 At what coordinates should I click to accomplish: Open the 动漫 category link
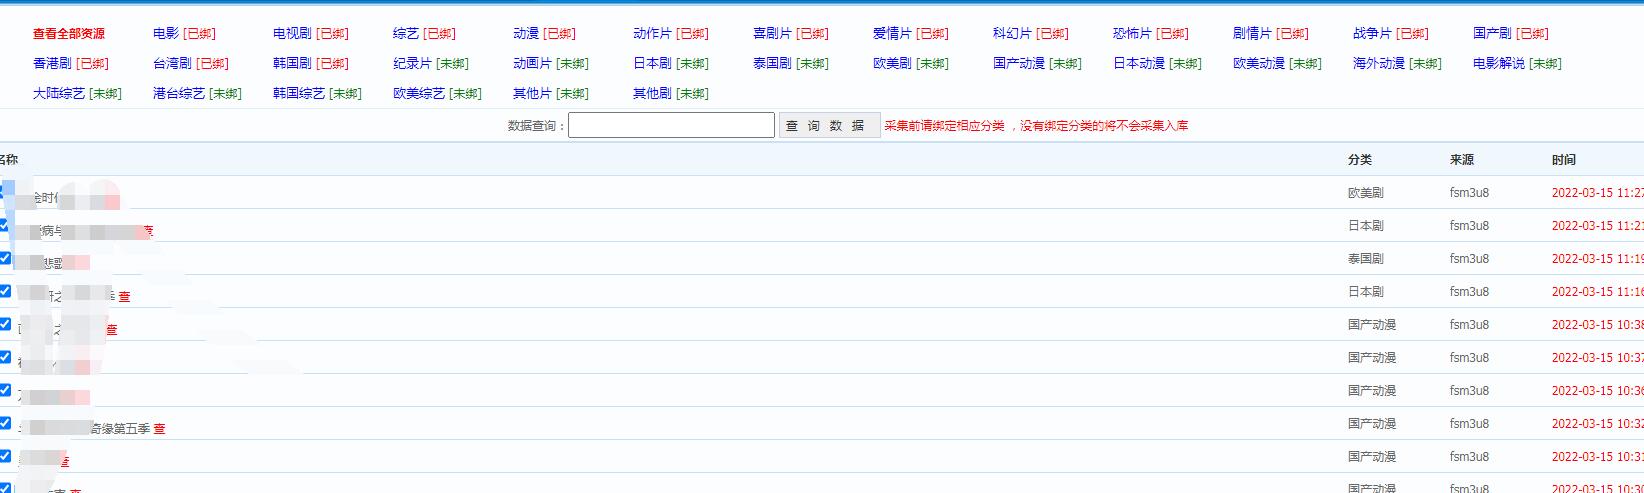tap(526, 34)
